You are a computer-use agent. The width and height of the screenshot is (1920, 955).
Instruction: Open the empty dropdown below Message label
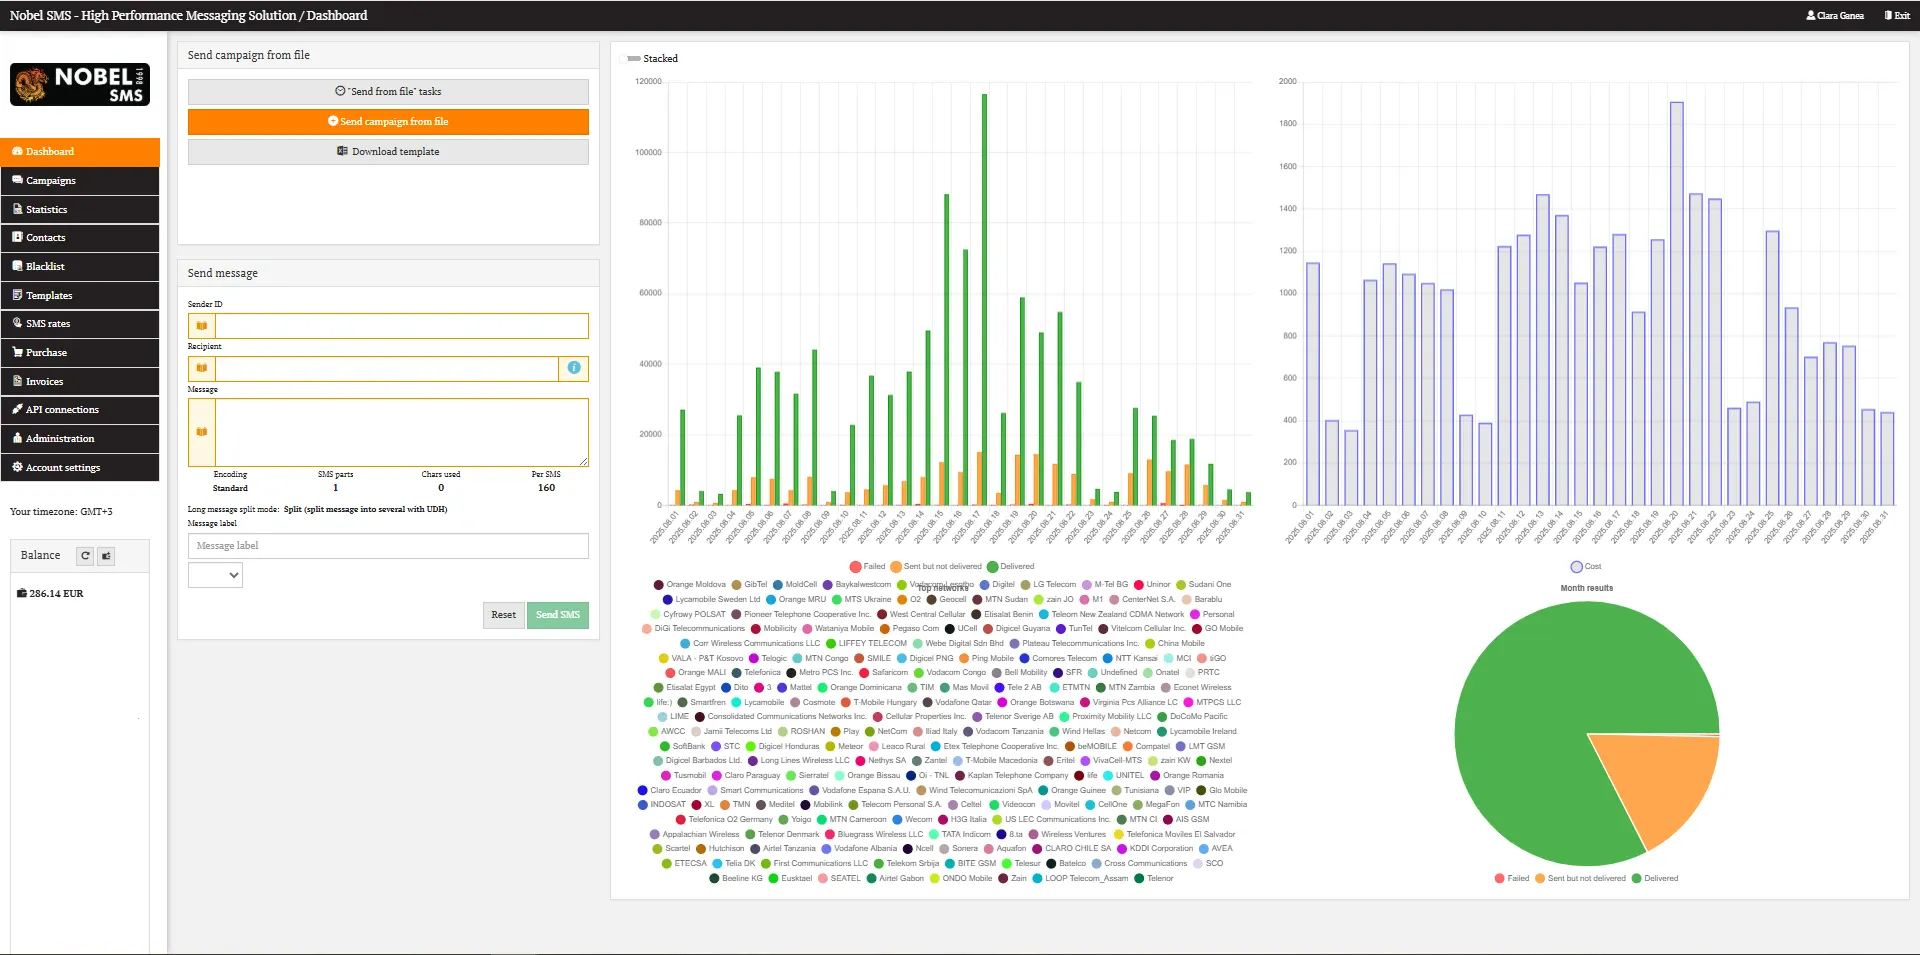(x=214, y=575)
